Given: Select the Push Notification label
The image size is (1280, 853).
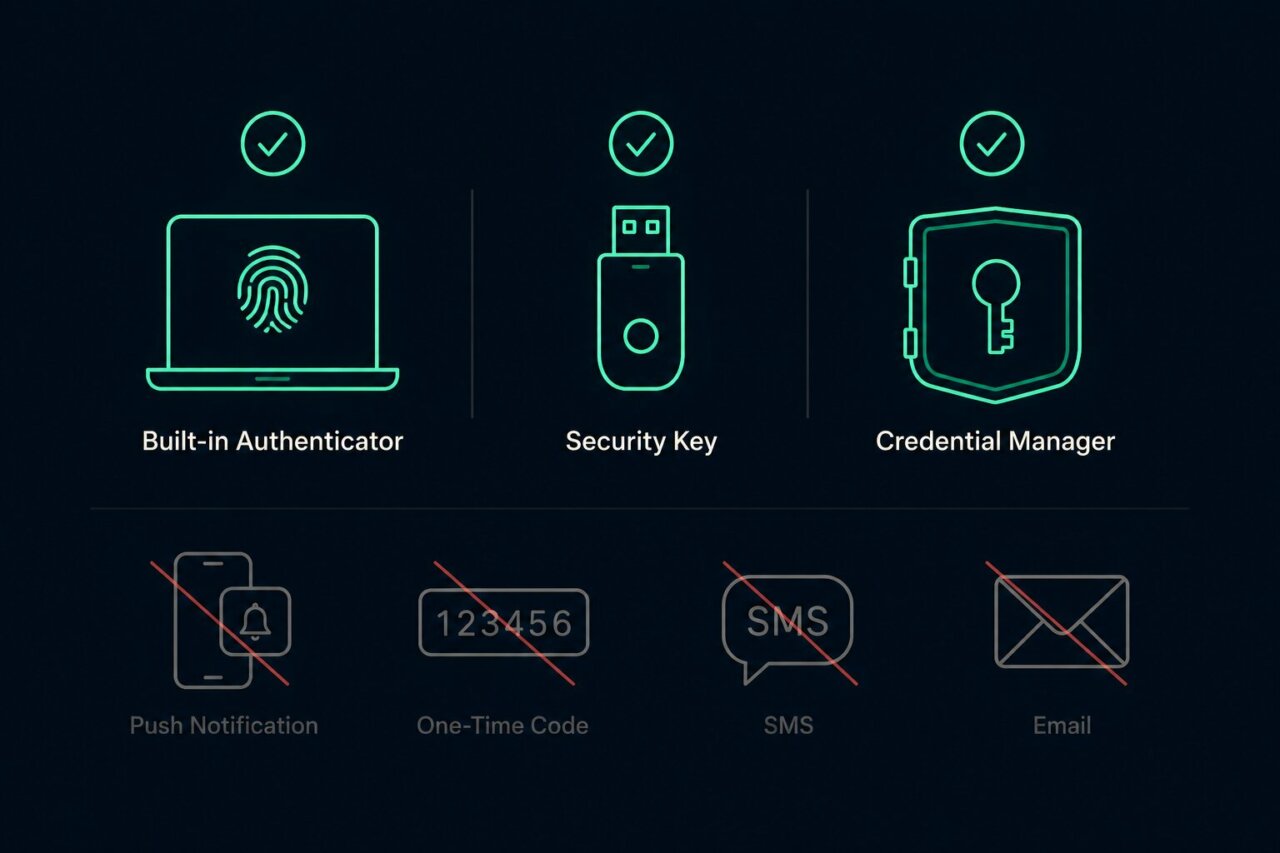Looking at the screenshot, I should pos(224,725).
